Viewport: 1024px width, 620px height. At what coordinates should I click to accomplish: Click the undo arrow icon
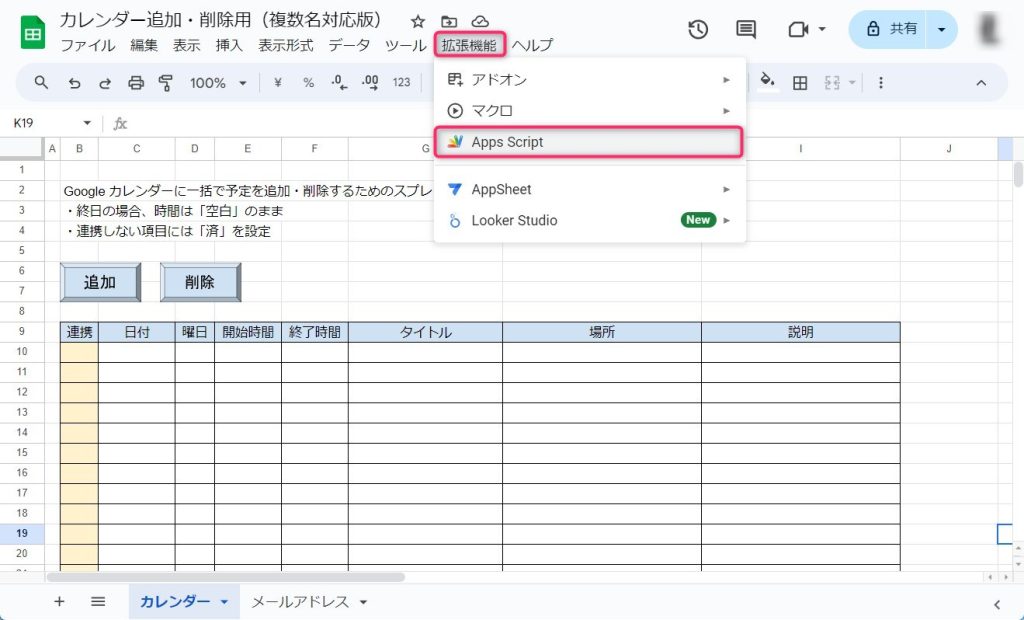tap(73, 83)
